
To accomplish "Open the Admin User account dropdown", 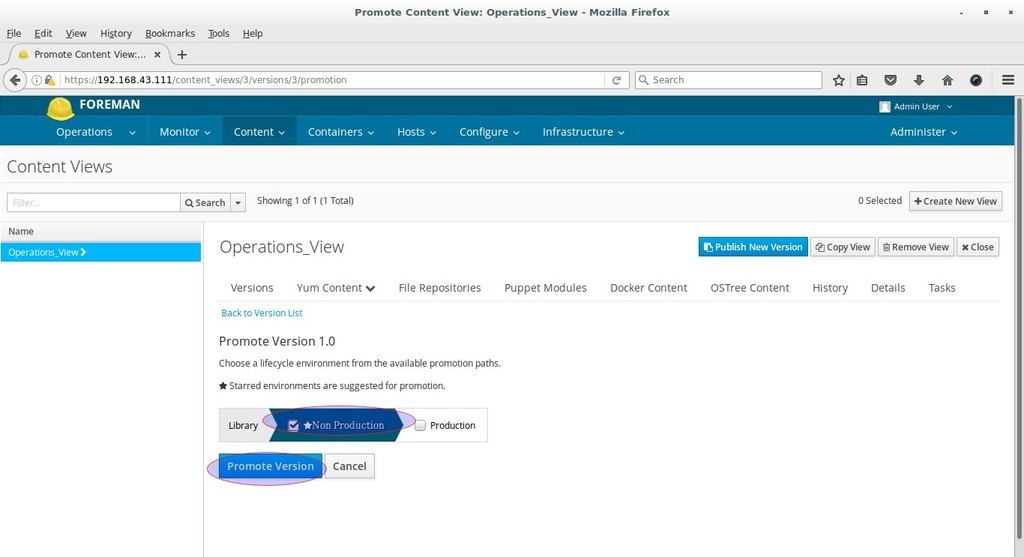I will (x=916, y=106).
